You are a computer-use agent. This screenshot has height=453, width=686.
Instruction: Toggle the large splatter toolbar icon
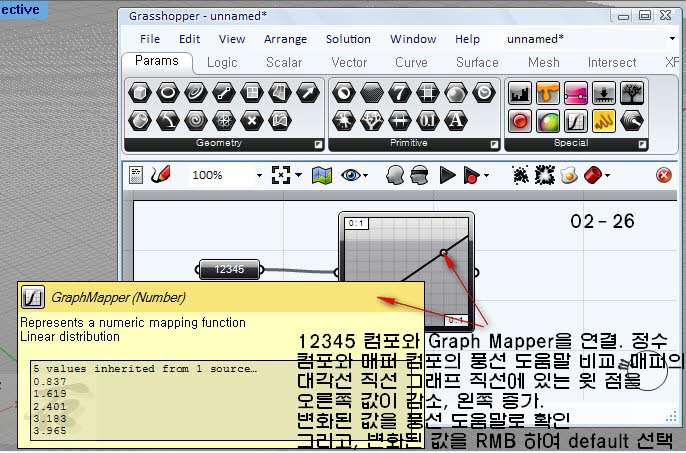[x=545, y=175]
